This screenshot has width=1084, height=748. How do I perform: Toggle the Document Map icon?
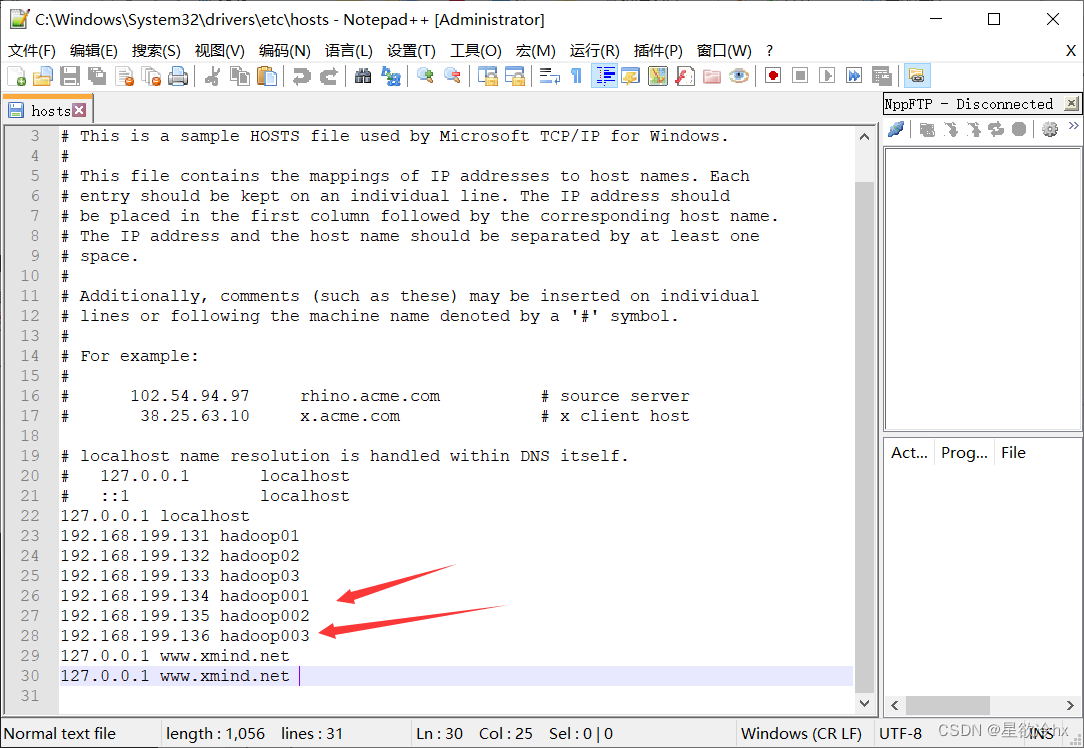(x=657, y=76)
